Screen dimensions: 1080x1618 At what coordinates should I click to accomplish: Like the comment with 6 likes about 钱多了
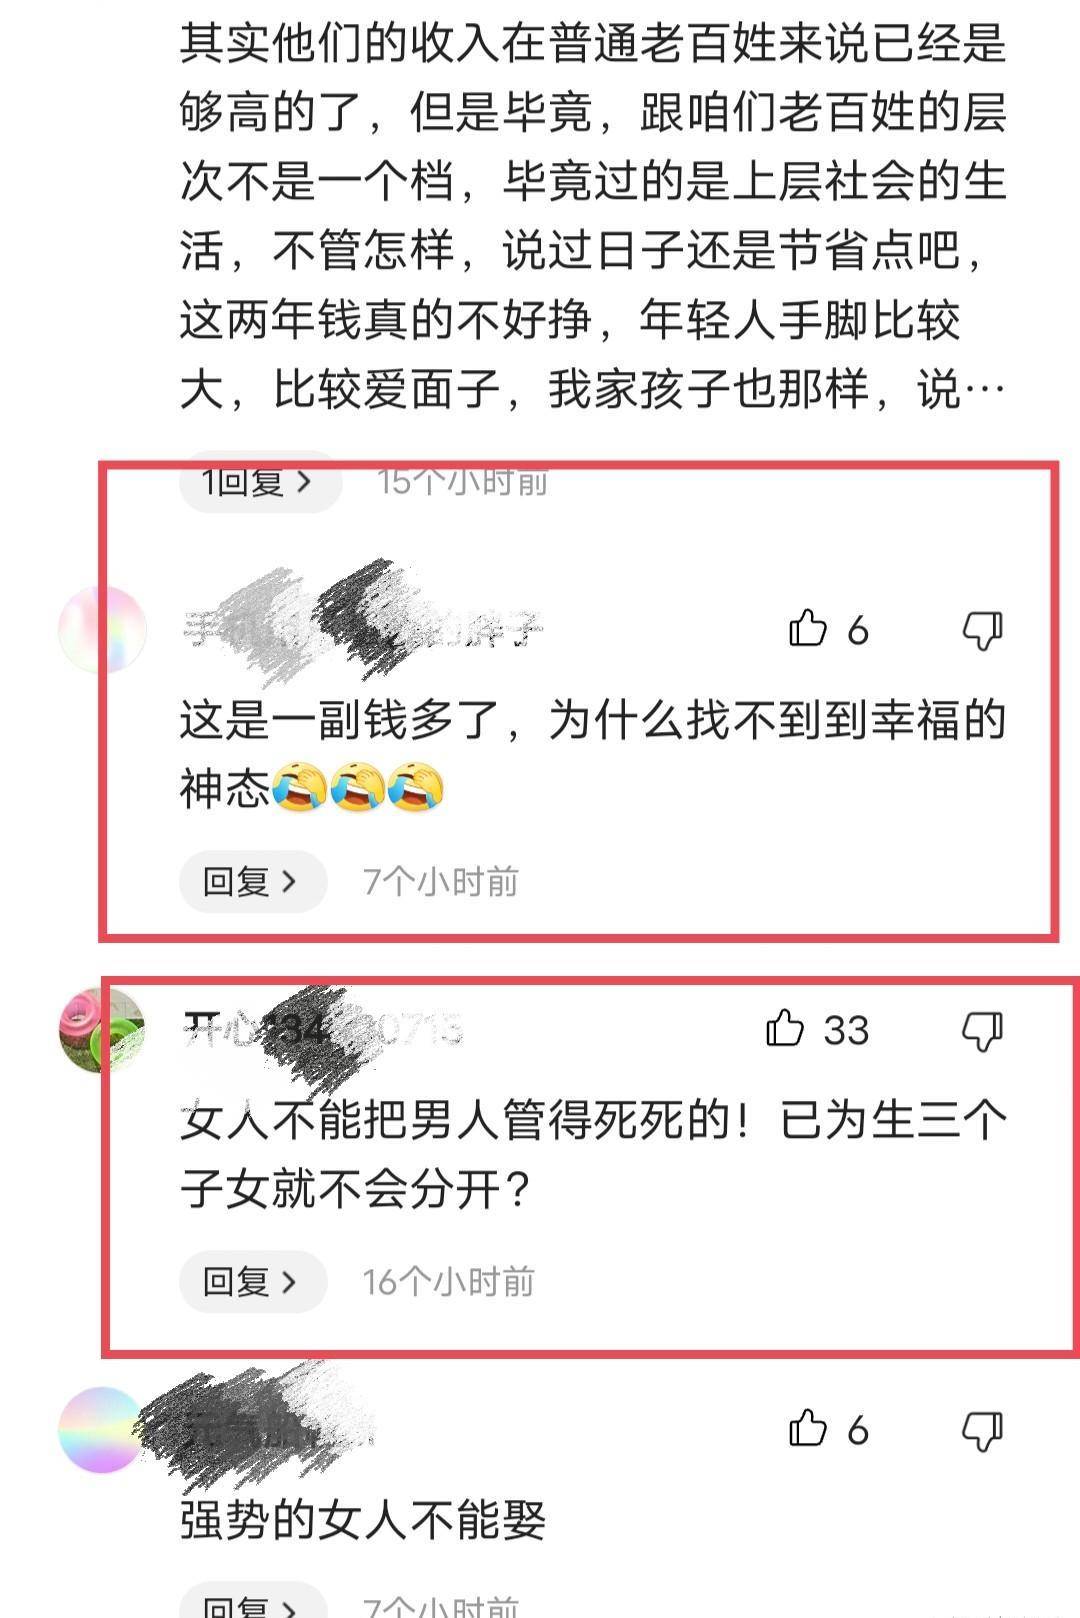point(808,629)
